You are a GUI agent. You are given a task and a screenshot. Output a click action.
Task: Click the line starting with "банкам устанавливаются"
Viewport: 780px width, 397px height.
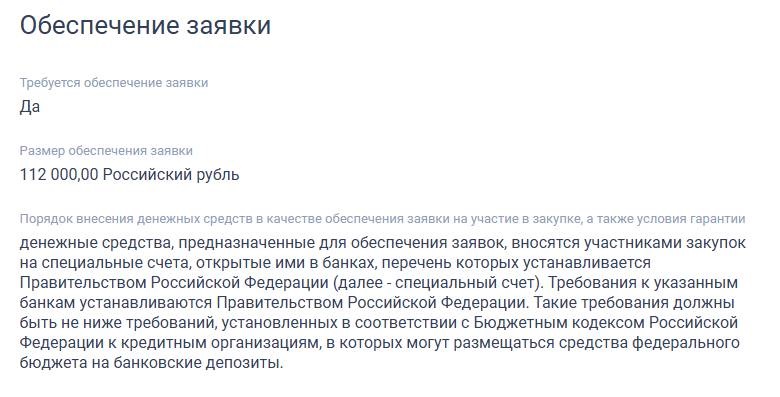[377, 303]
